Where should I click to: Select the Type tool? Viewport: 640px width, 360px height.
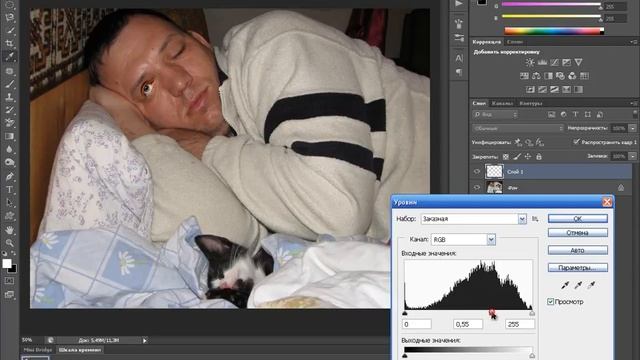[9, 190]
